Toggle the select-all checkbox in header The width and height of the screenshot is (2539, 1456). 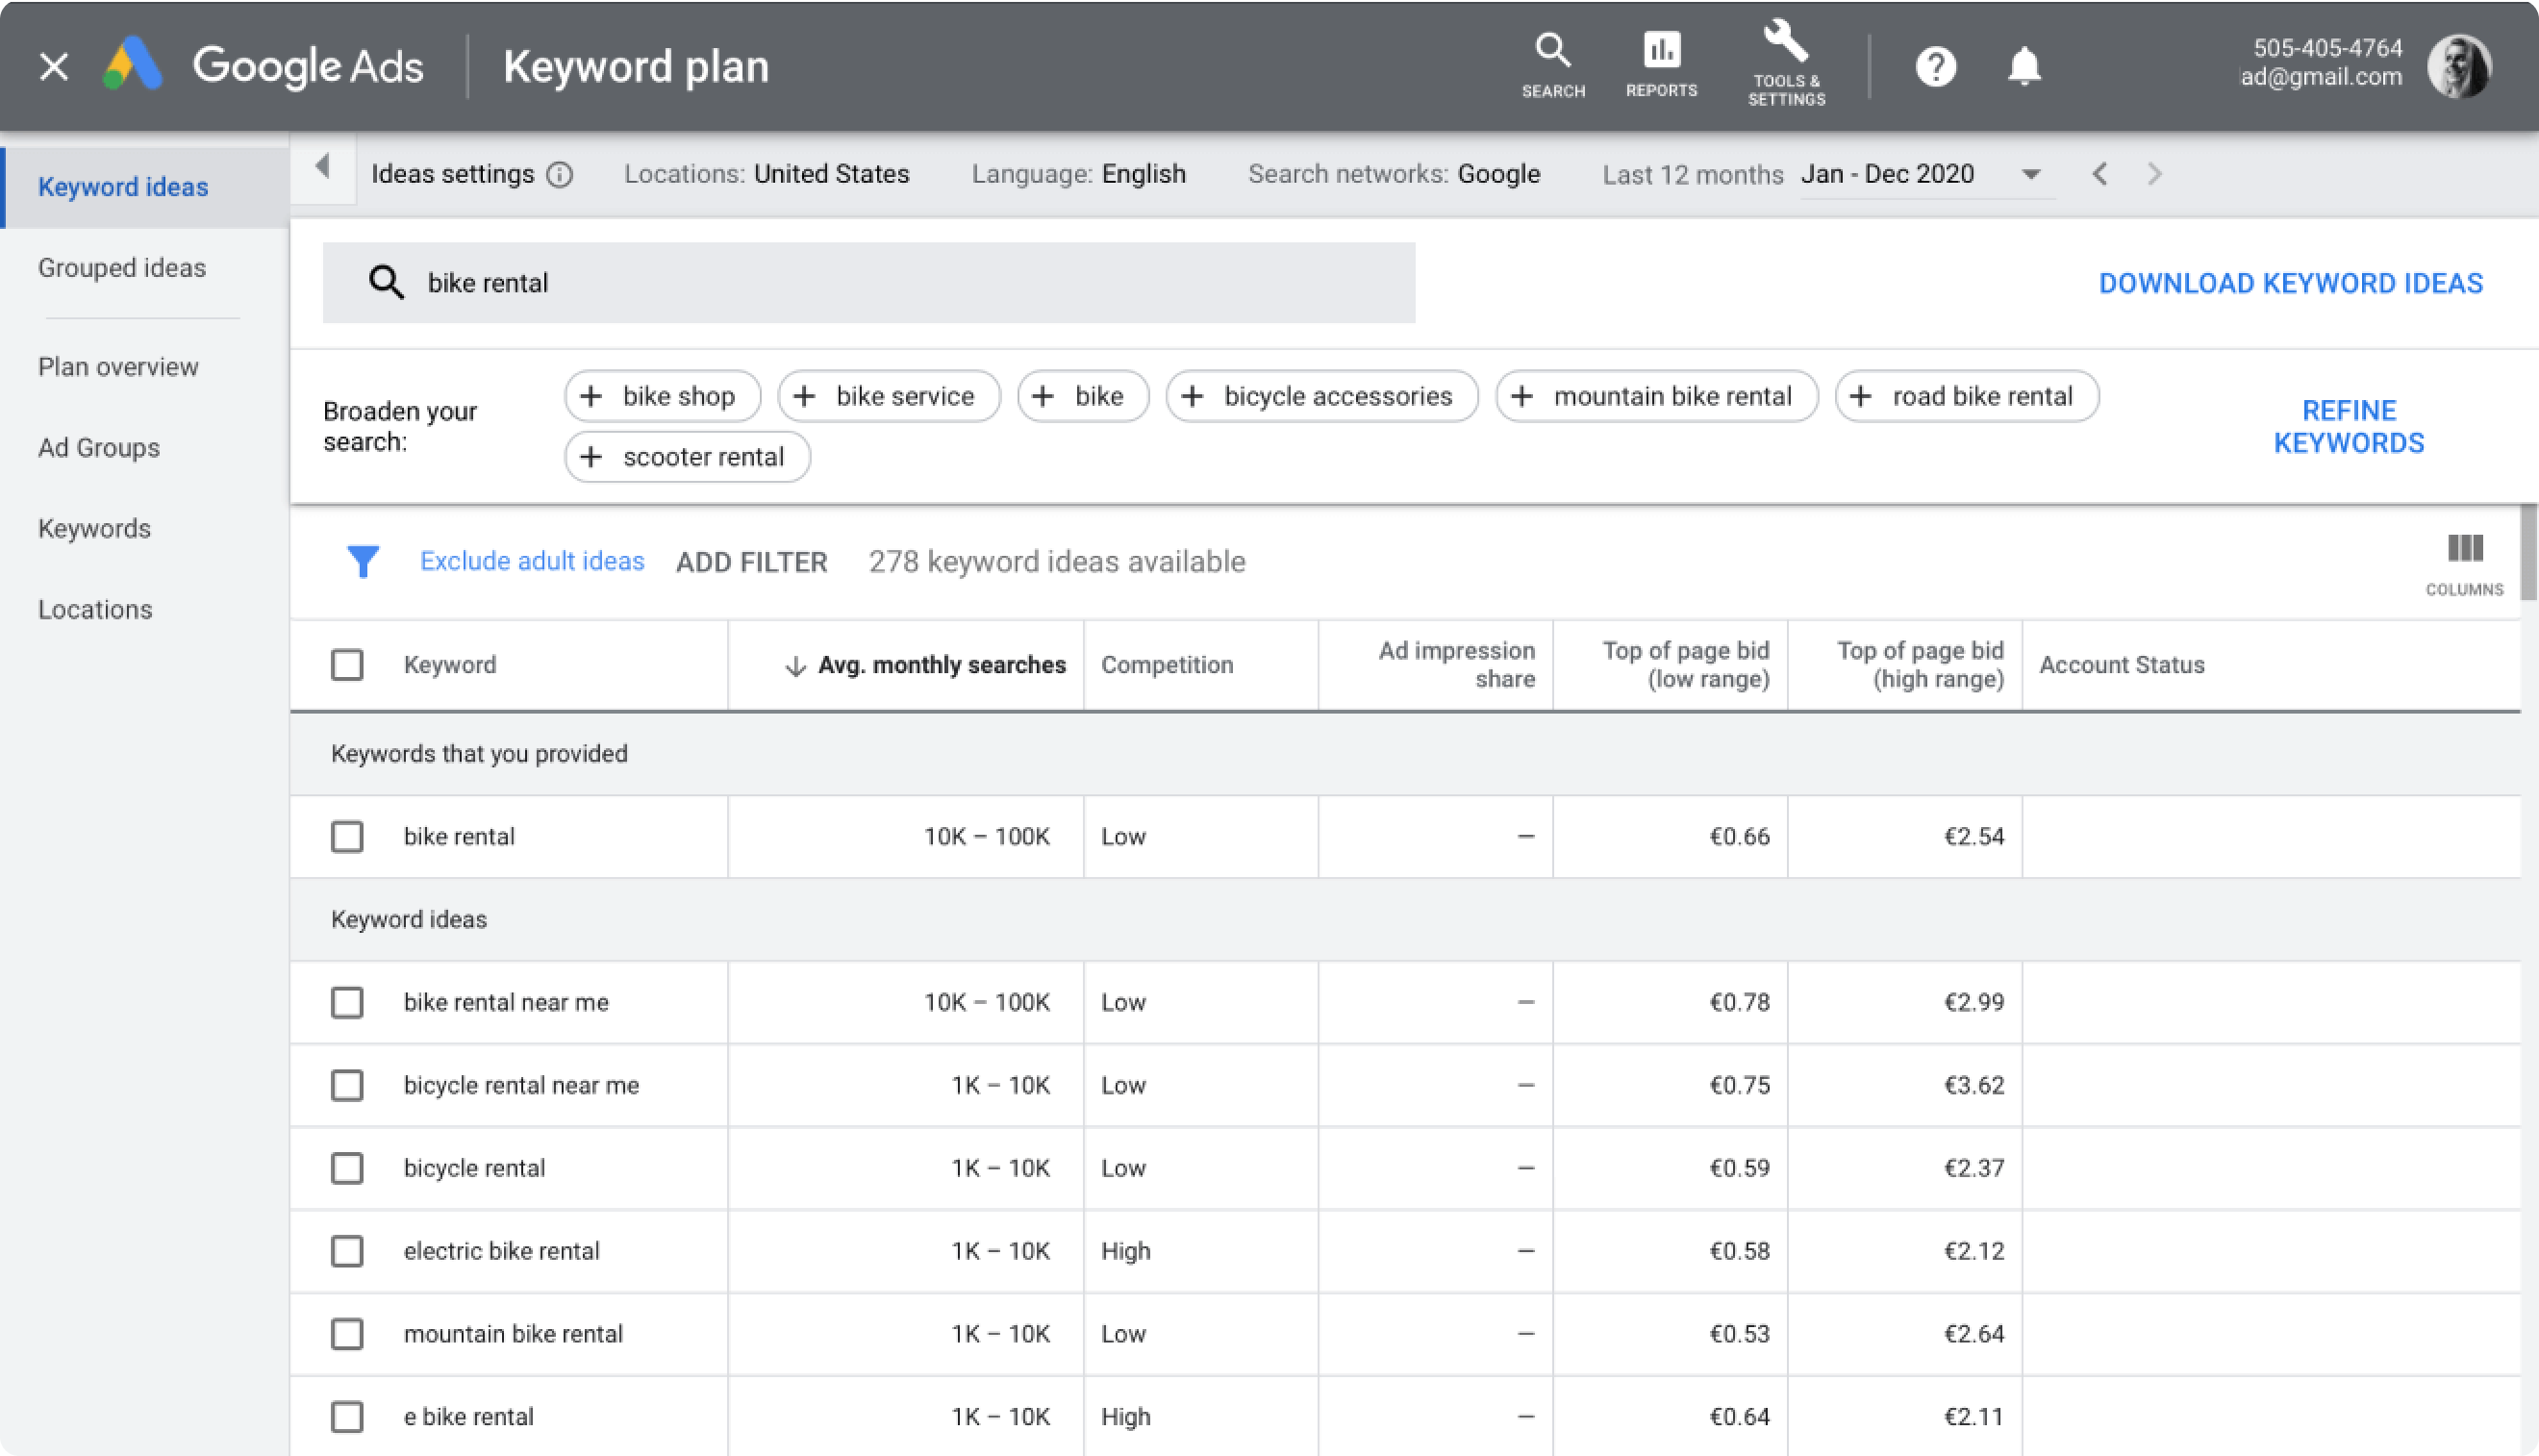[347, 665]
